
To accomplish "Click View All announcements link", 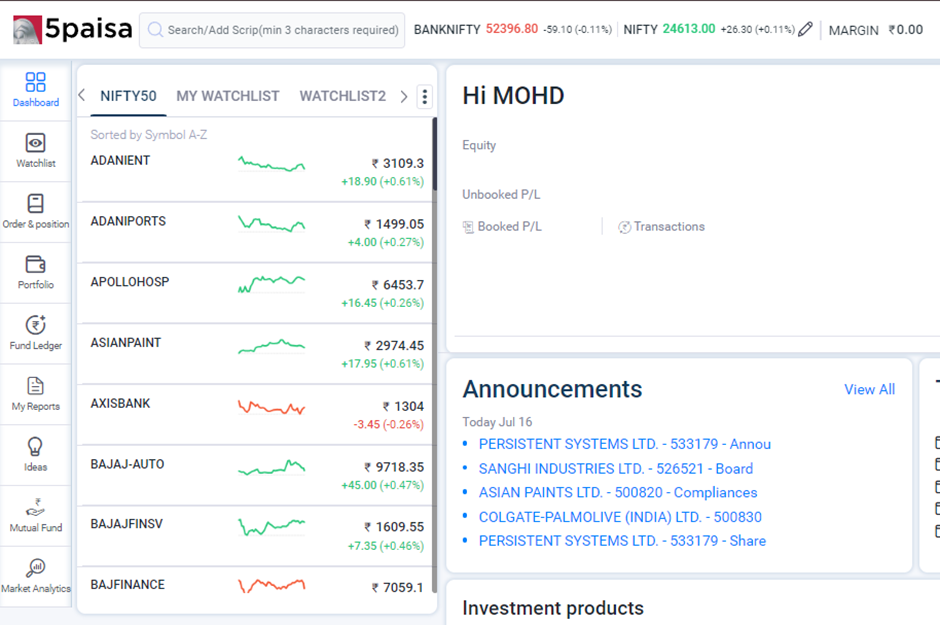I will click(869, 390).
